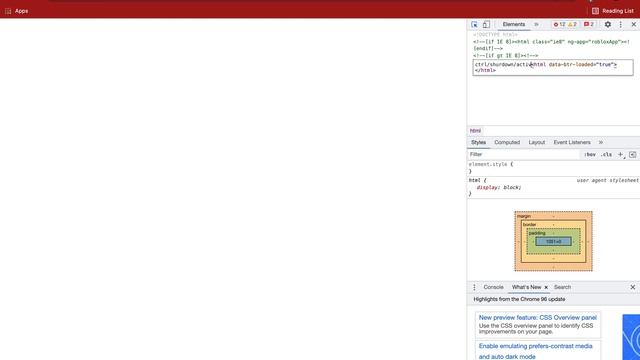Click the element.style rule
The height and width of the screenshot is (360, 640).
[x=491, y=164]
